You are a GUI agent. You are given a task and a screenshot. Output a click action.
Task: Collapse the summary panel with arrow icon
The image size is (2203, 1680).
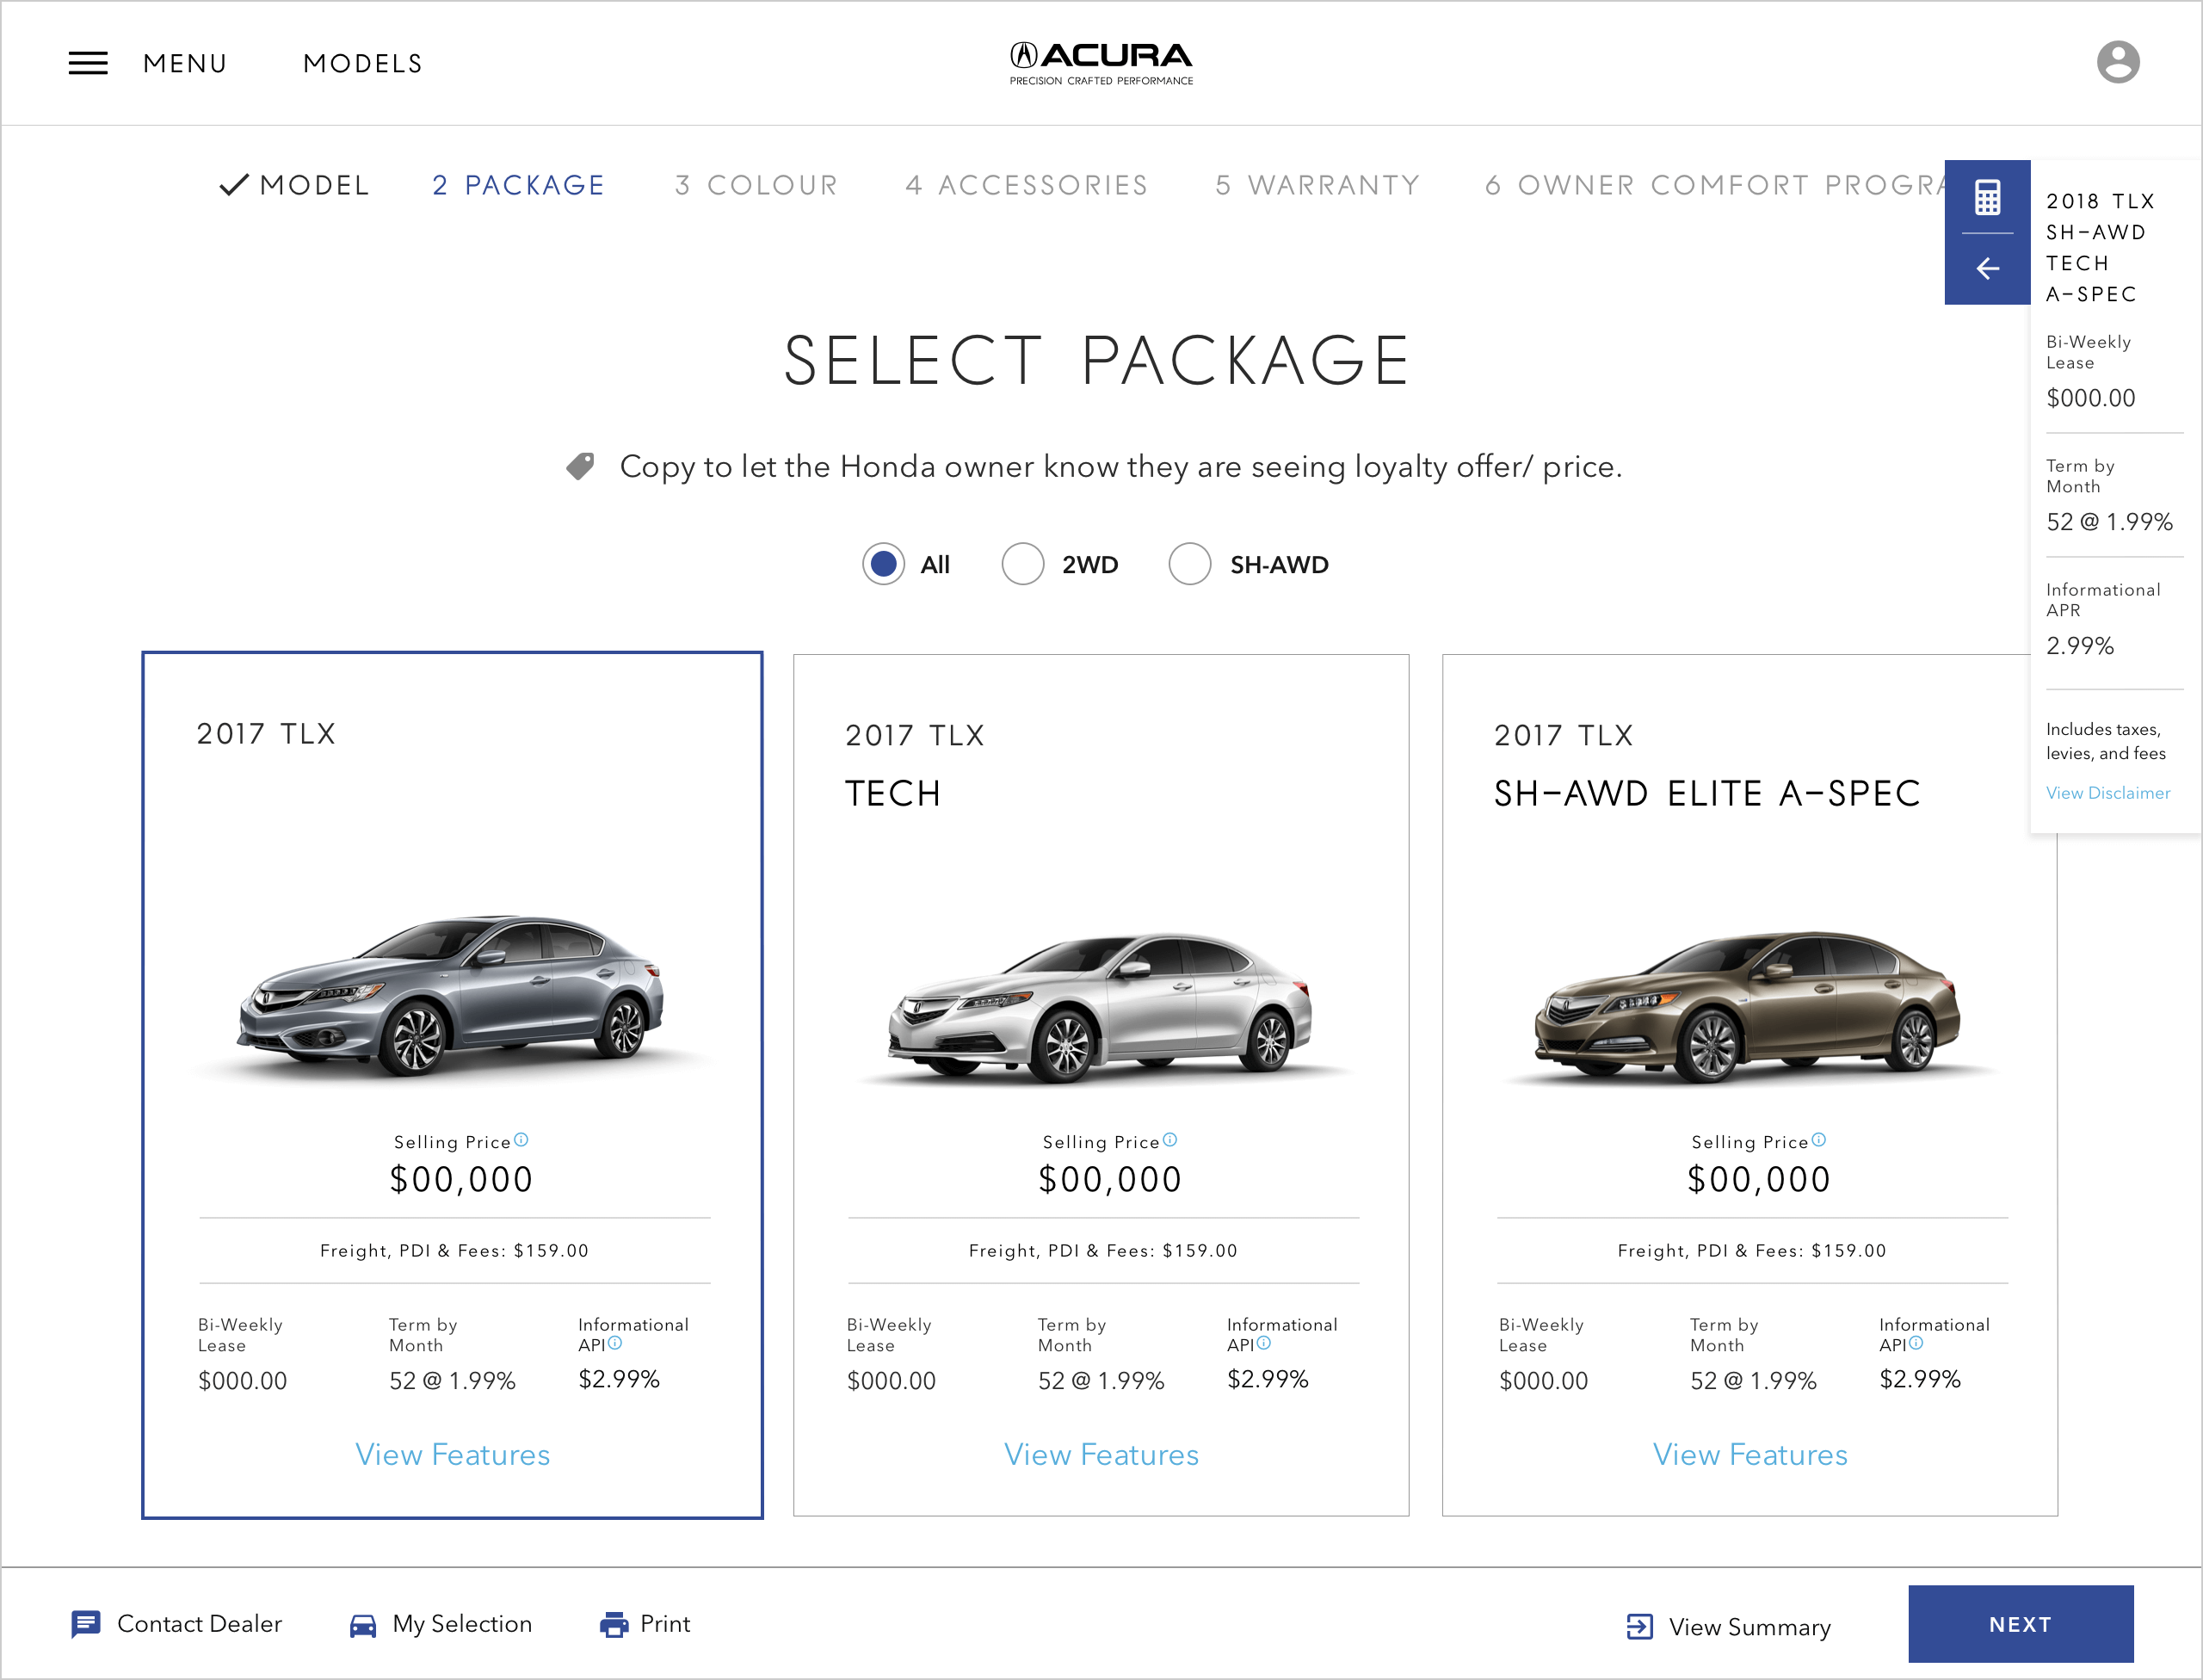click(x=1987, y=268)
